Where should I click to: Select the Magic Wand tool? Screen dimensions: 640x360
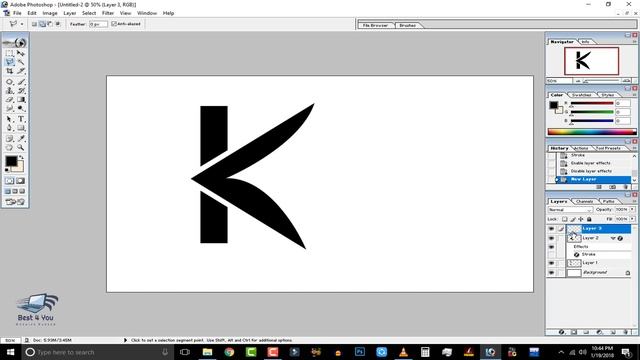tap(20, 62)
